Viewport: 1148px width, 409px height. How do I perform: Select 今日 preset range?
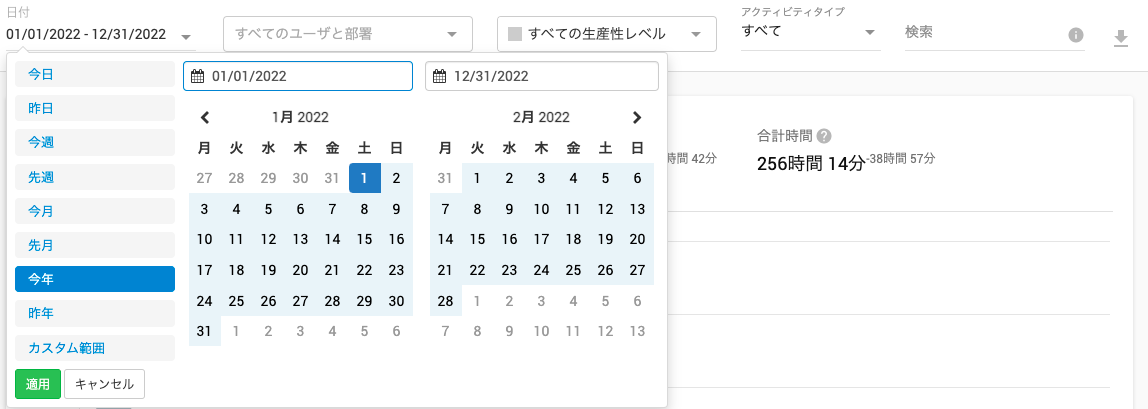95,73
